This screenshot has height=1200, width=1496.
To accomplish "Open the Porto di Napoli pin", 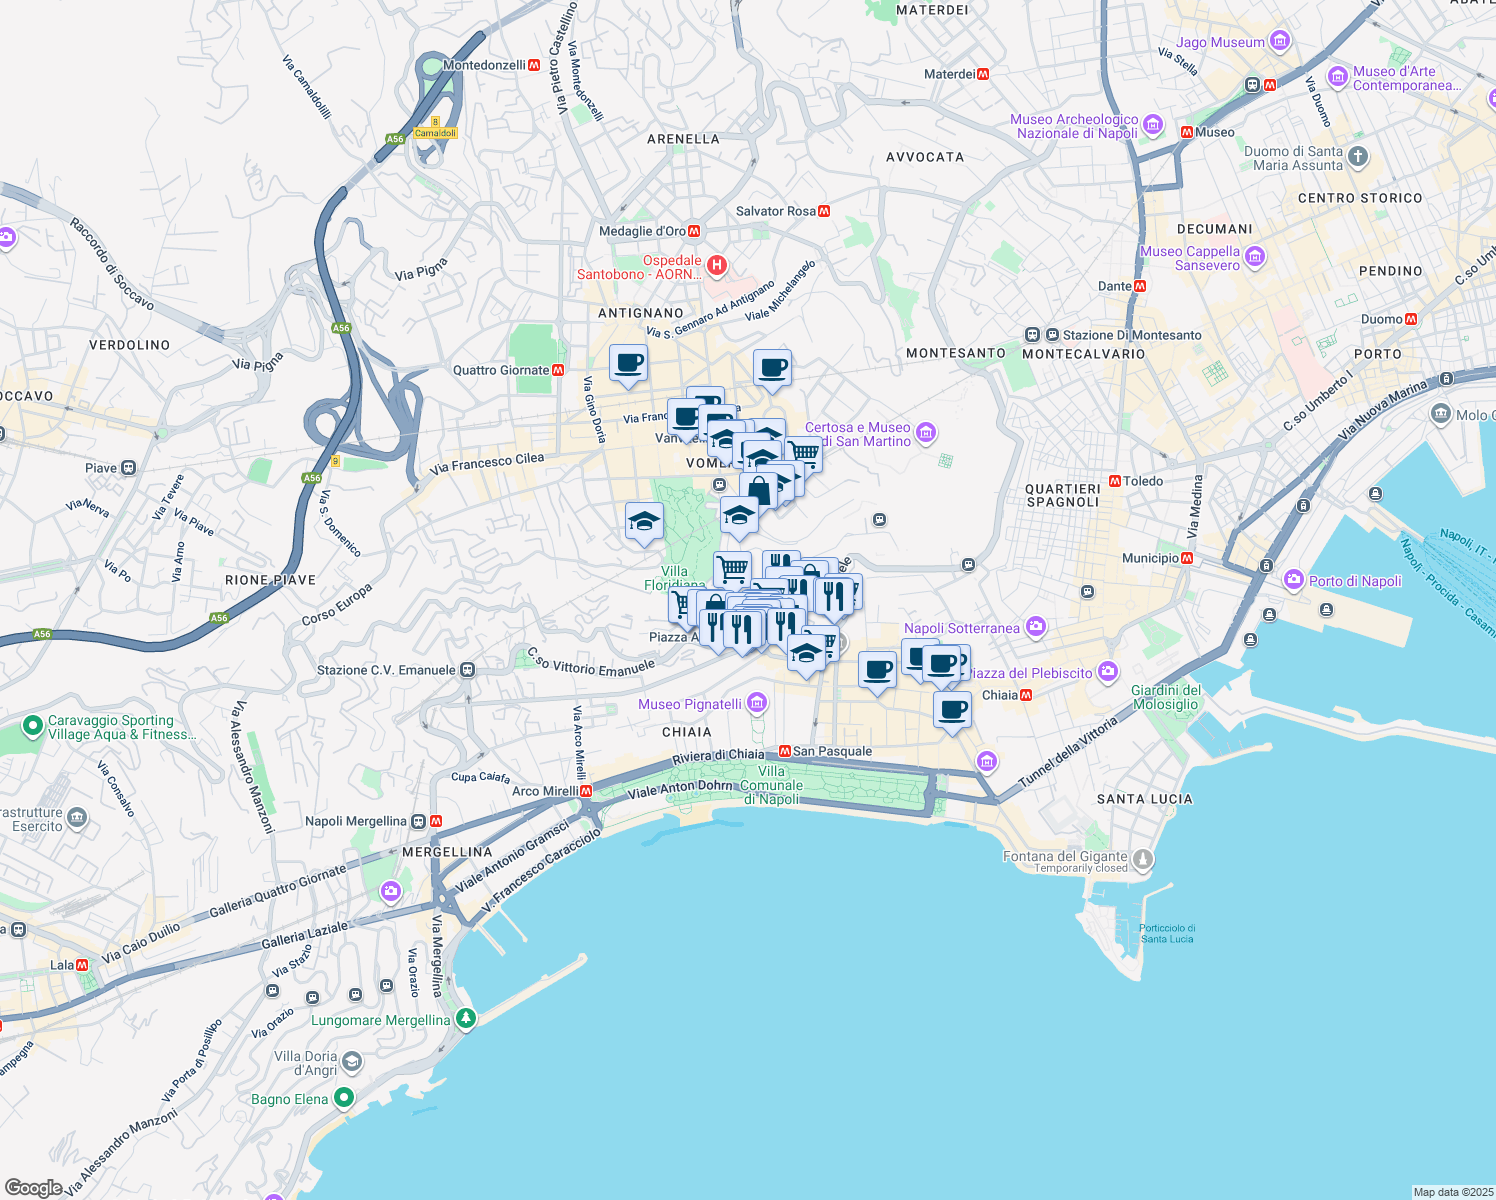I will coord(1294,581).
